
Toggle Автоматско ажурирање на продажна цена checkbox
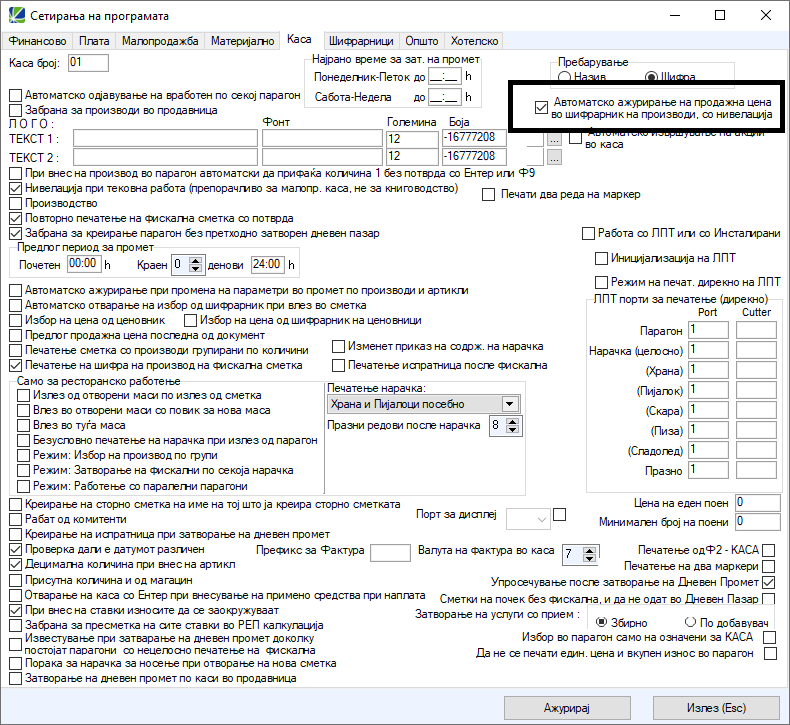pos(541,107)
